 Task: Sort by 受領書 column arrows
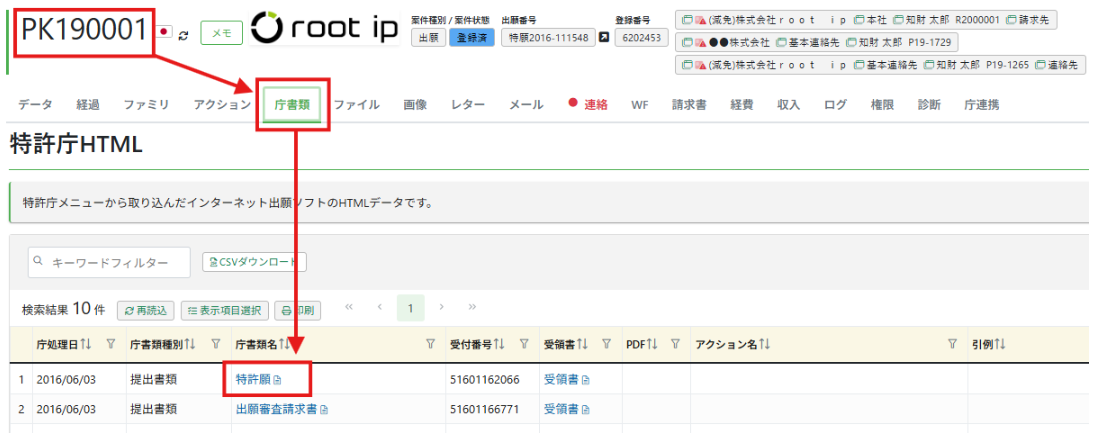coord(583,344)
